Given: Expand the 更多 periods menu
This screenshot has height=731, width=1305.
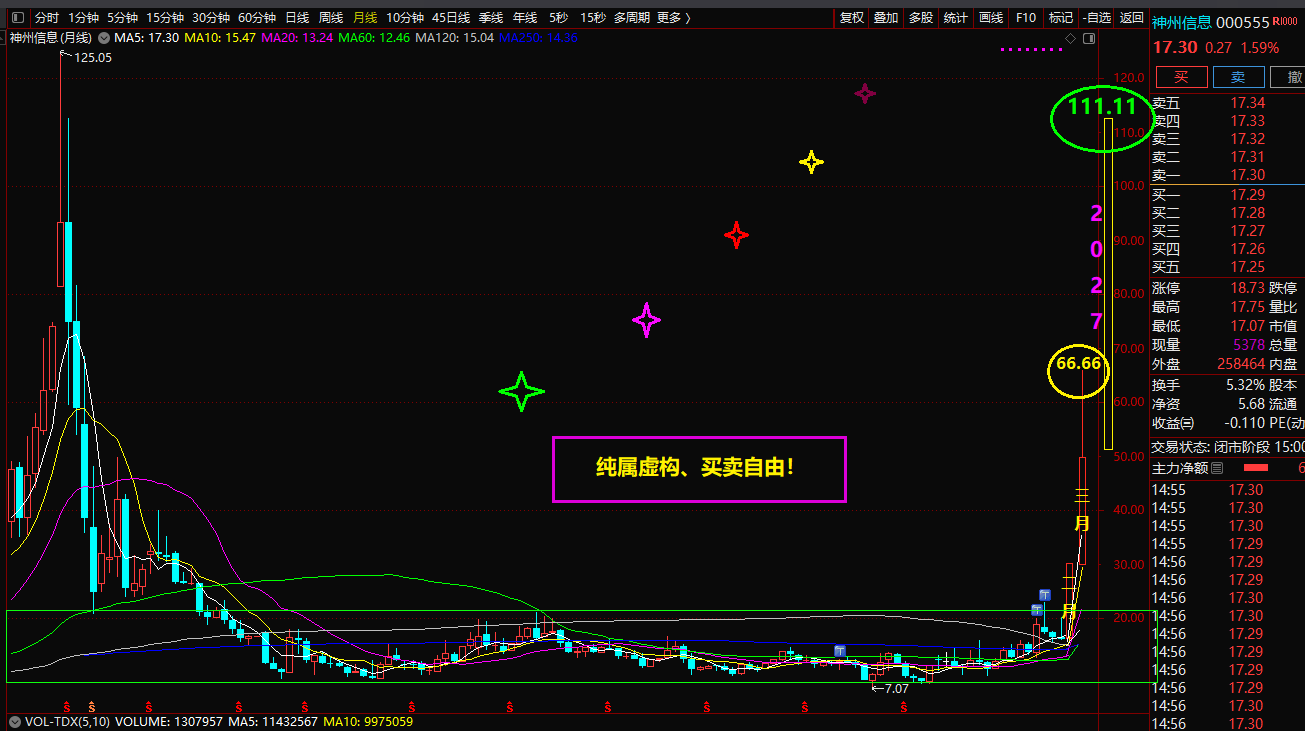Looking at the screenshot, I should click(672, 18).
